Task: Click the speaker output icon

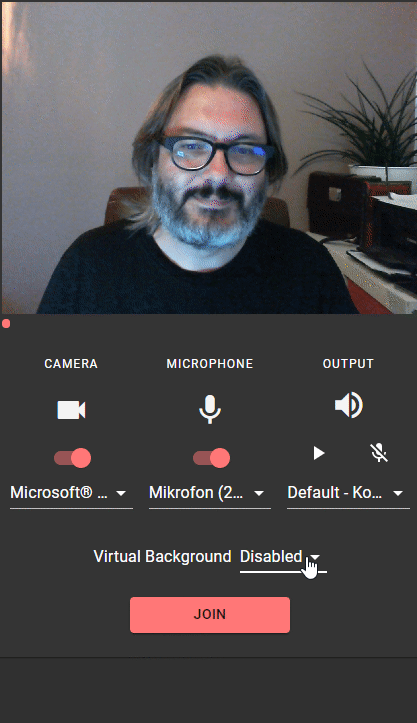Action: pos(348,405)
